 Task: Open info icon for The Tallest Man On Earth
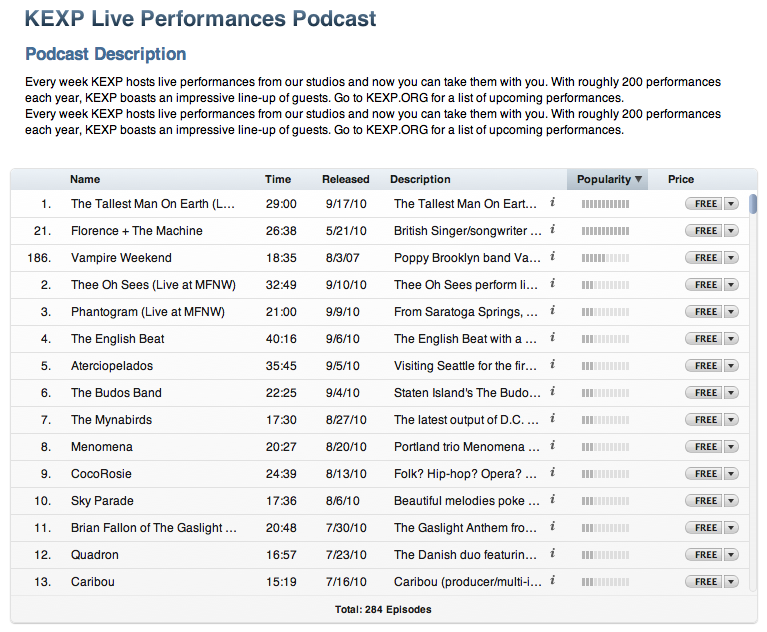552,202
